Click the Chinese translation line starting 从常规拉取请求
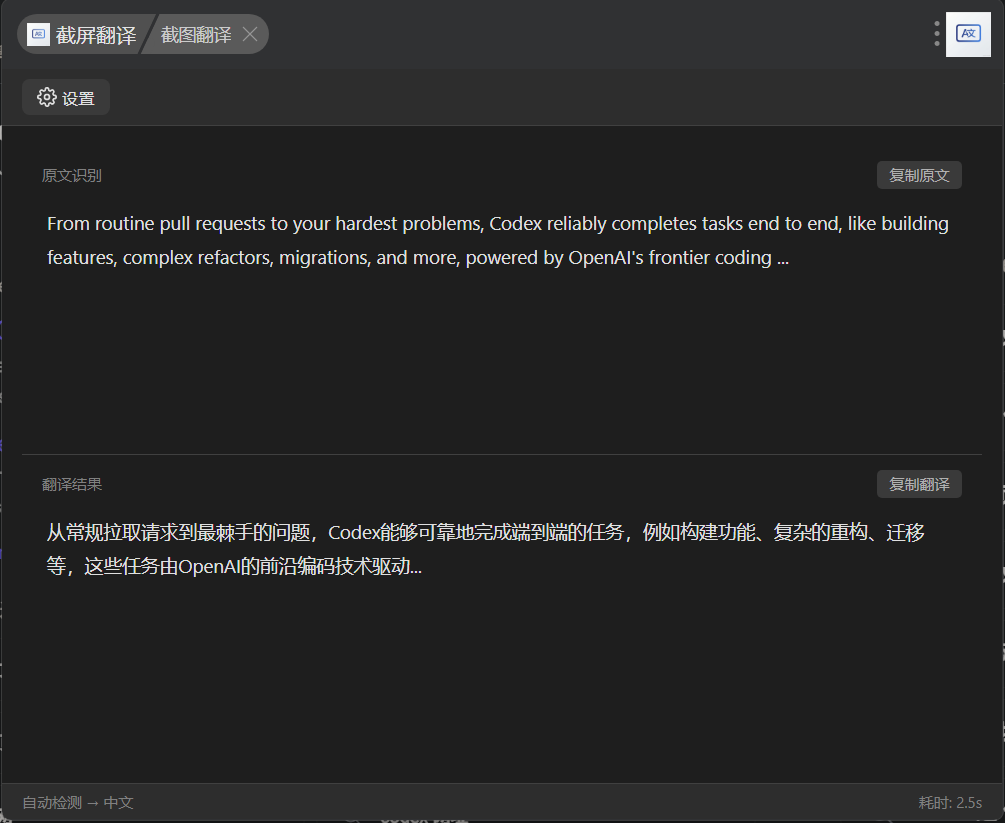The height and width of the screenshot is (823, 1005). pos(486,533)
